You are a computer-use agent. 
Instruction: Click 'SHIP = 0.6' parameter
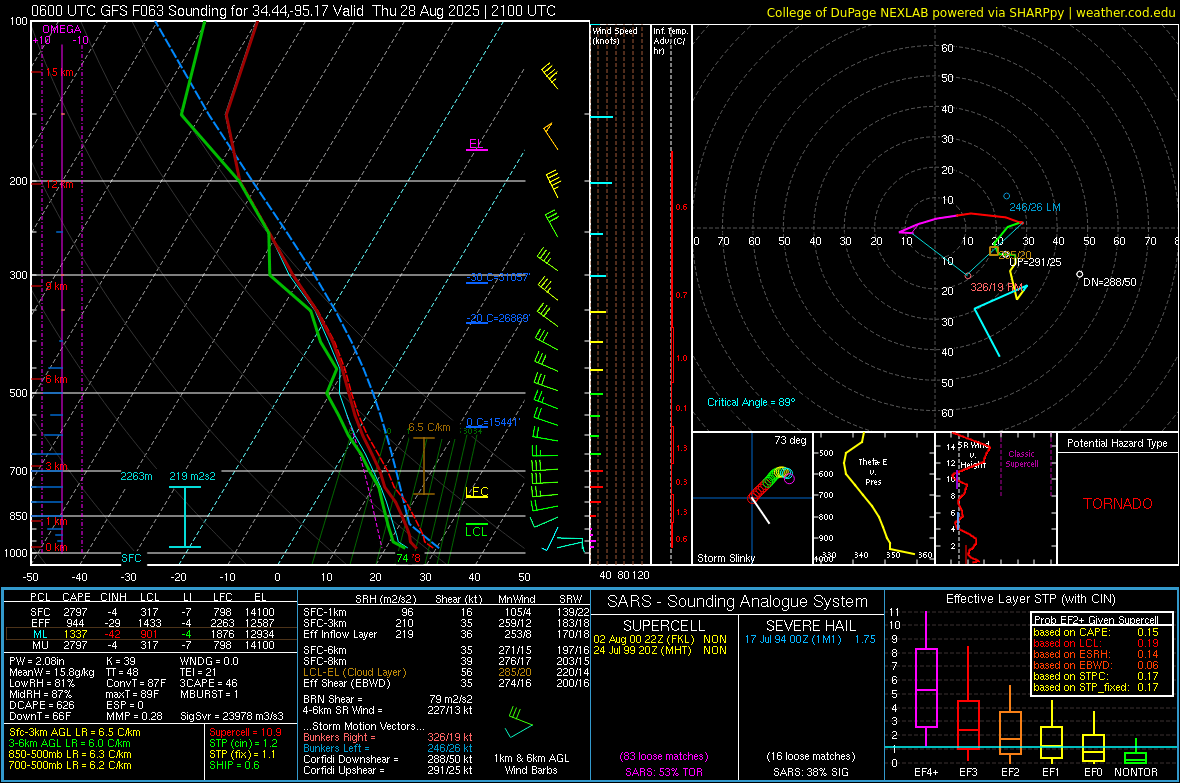(234, 765)
